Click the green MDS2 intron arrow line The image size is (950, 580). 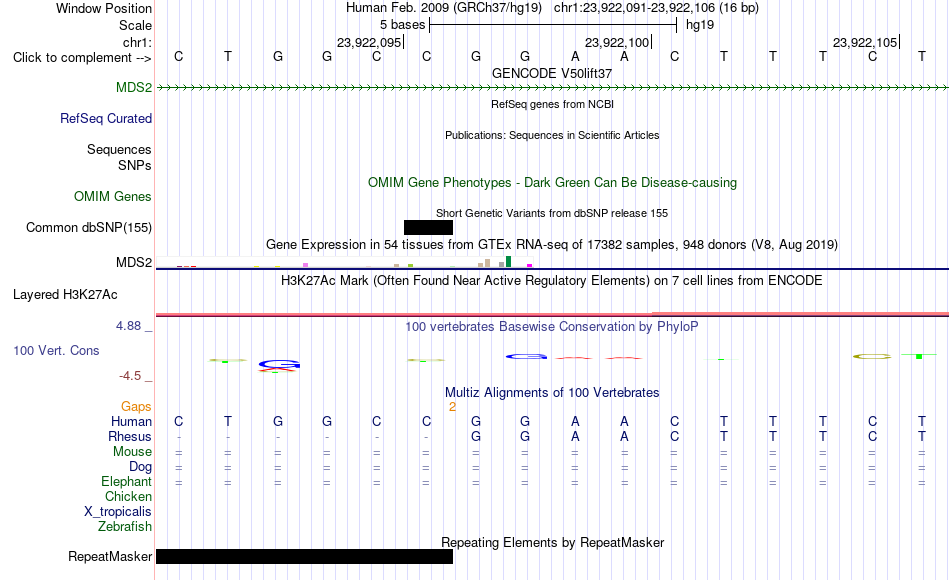pyautogui.click(x=552, y=88)
